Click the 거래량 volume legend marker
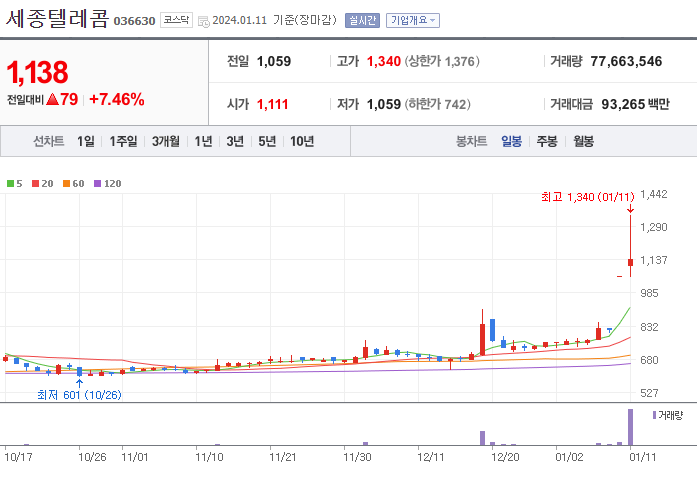The image size is (697, 481). click(654, 415)
